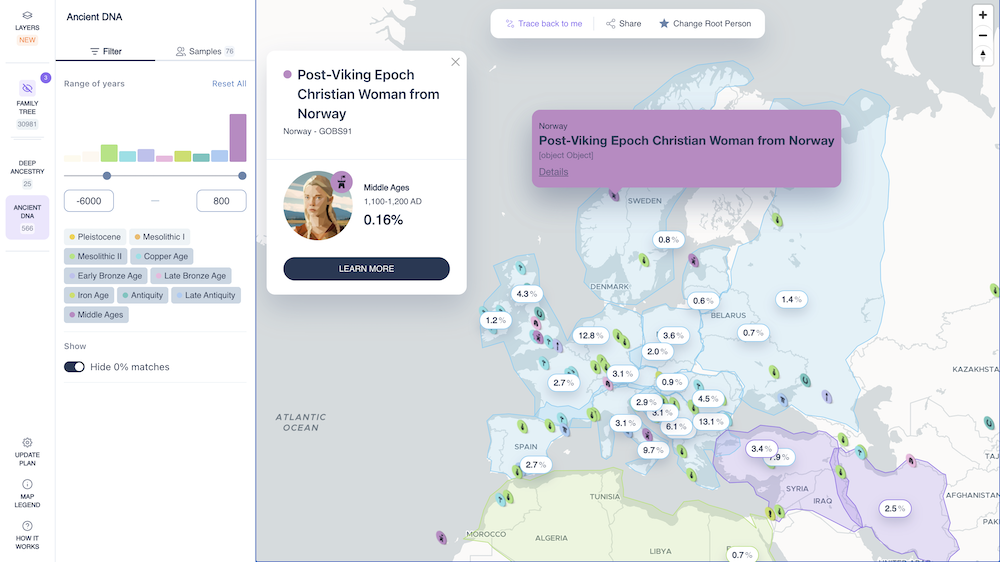Toggle the Pleistocene period filter
This screenshot has height=562, width=1000.
coord(94,237)
